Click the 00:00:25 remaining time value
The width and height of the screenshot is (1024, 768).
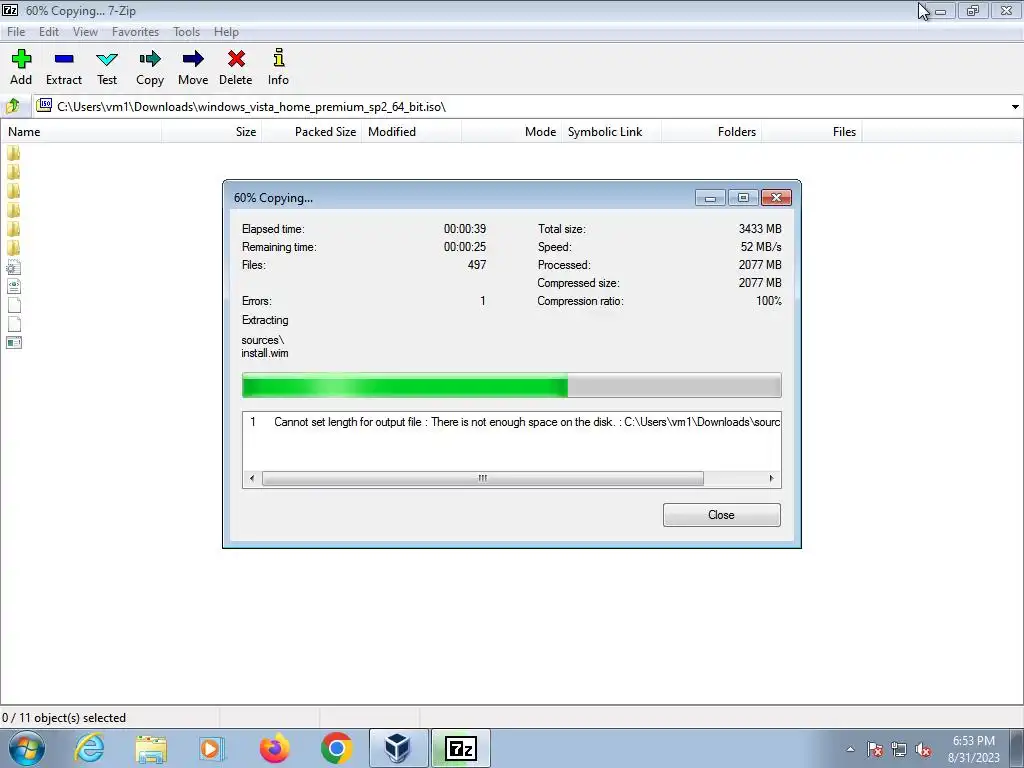[x=465, y=247]
